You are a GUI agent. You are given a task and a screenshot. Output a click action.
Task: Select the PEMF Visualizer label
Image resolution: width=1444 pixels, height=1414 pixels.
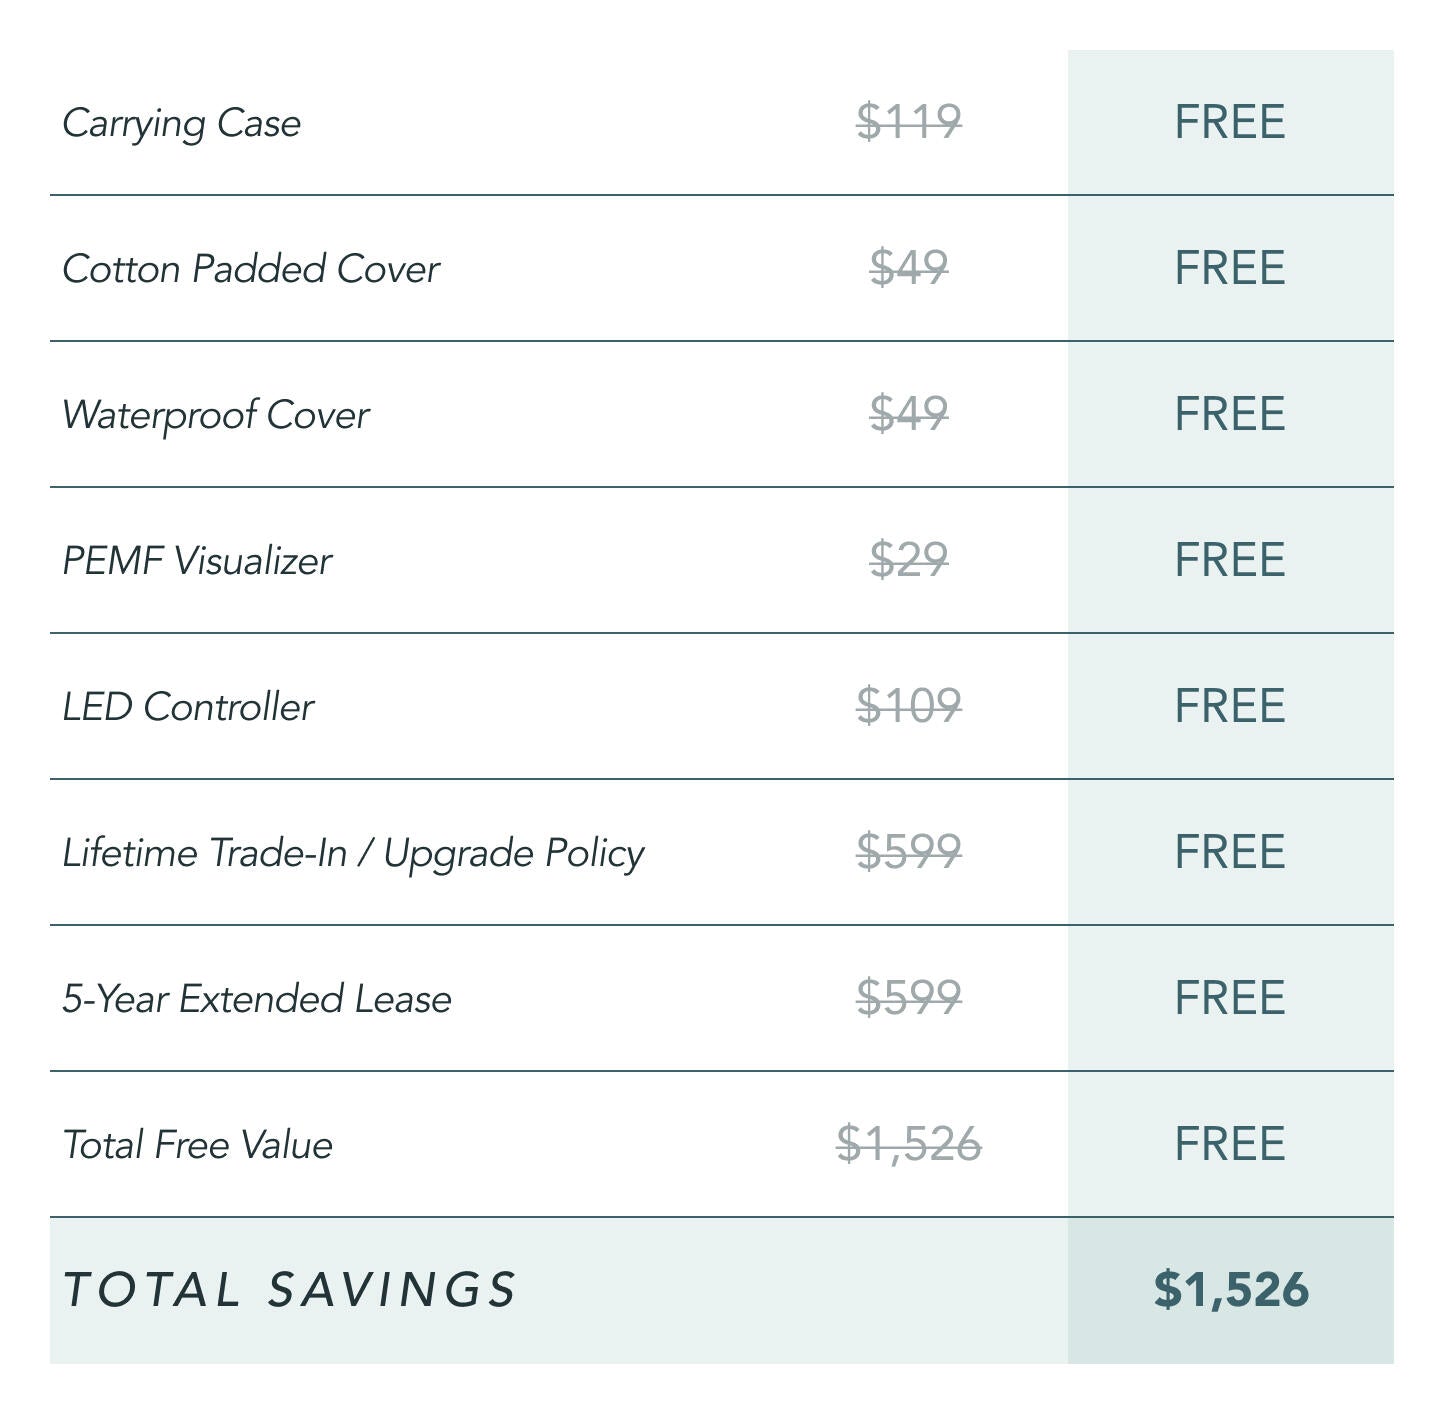click(x=197, y=561)
